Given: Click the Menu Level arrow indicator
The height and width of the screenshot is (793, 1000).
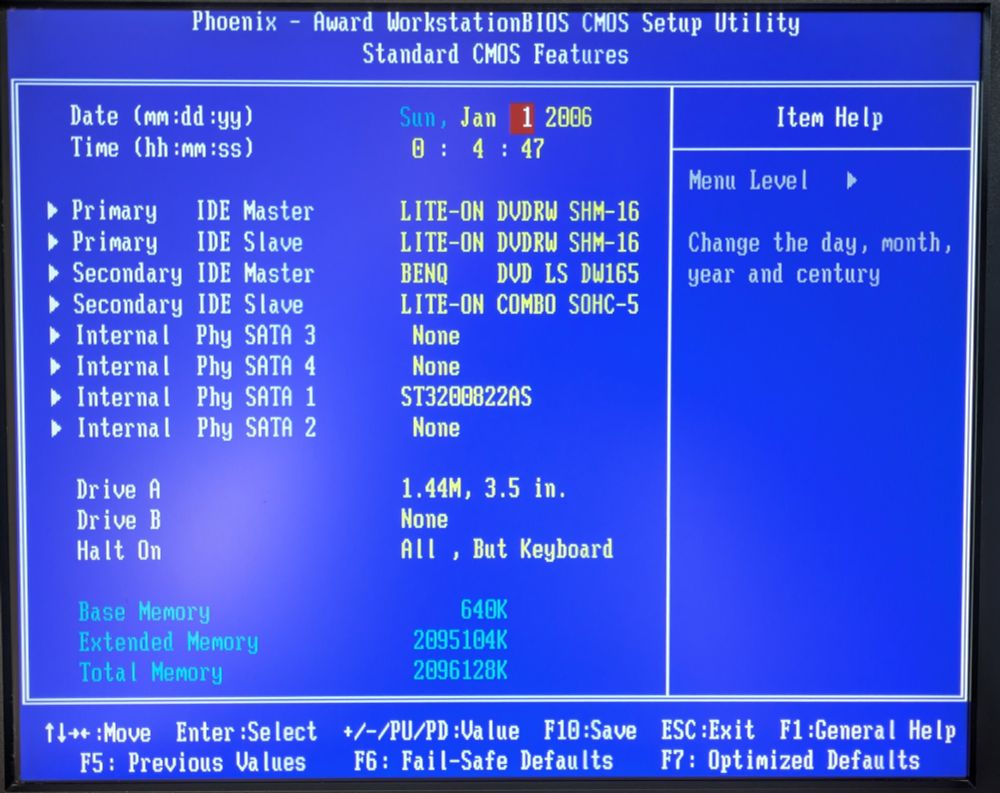Looking at the screenshot, I should point(851,181).
